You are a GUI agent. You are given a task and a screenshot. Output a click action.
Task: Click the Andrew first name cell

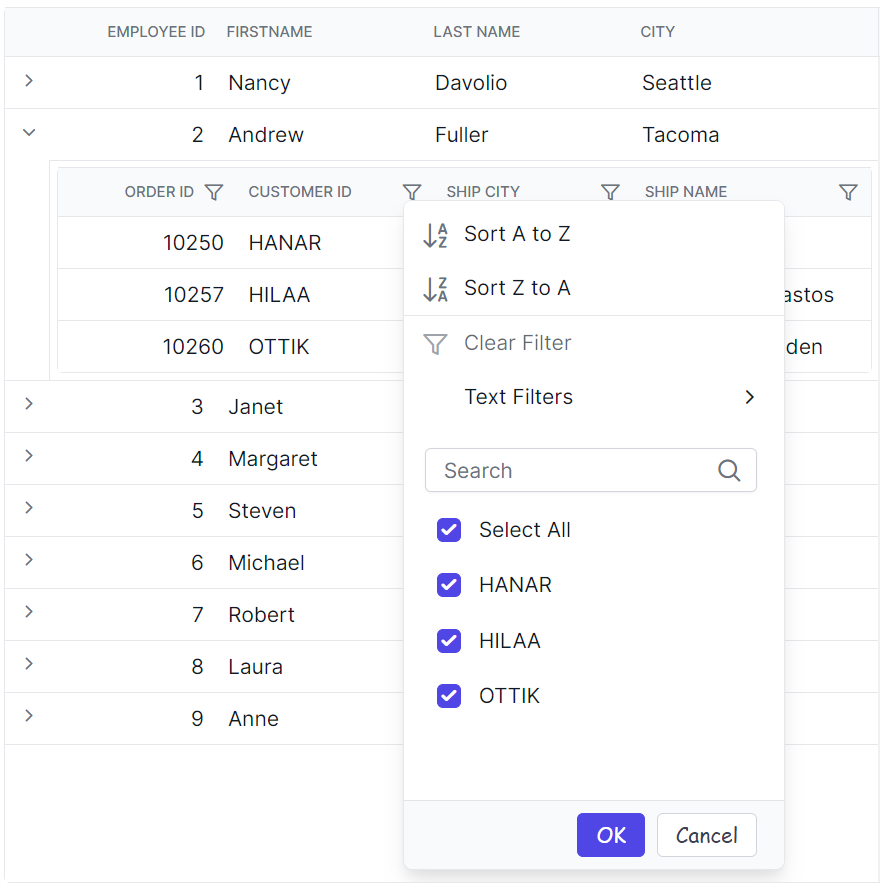(x=266, y=135)
